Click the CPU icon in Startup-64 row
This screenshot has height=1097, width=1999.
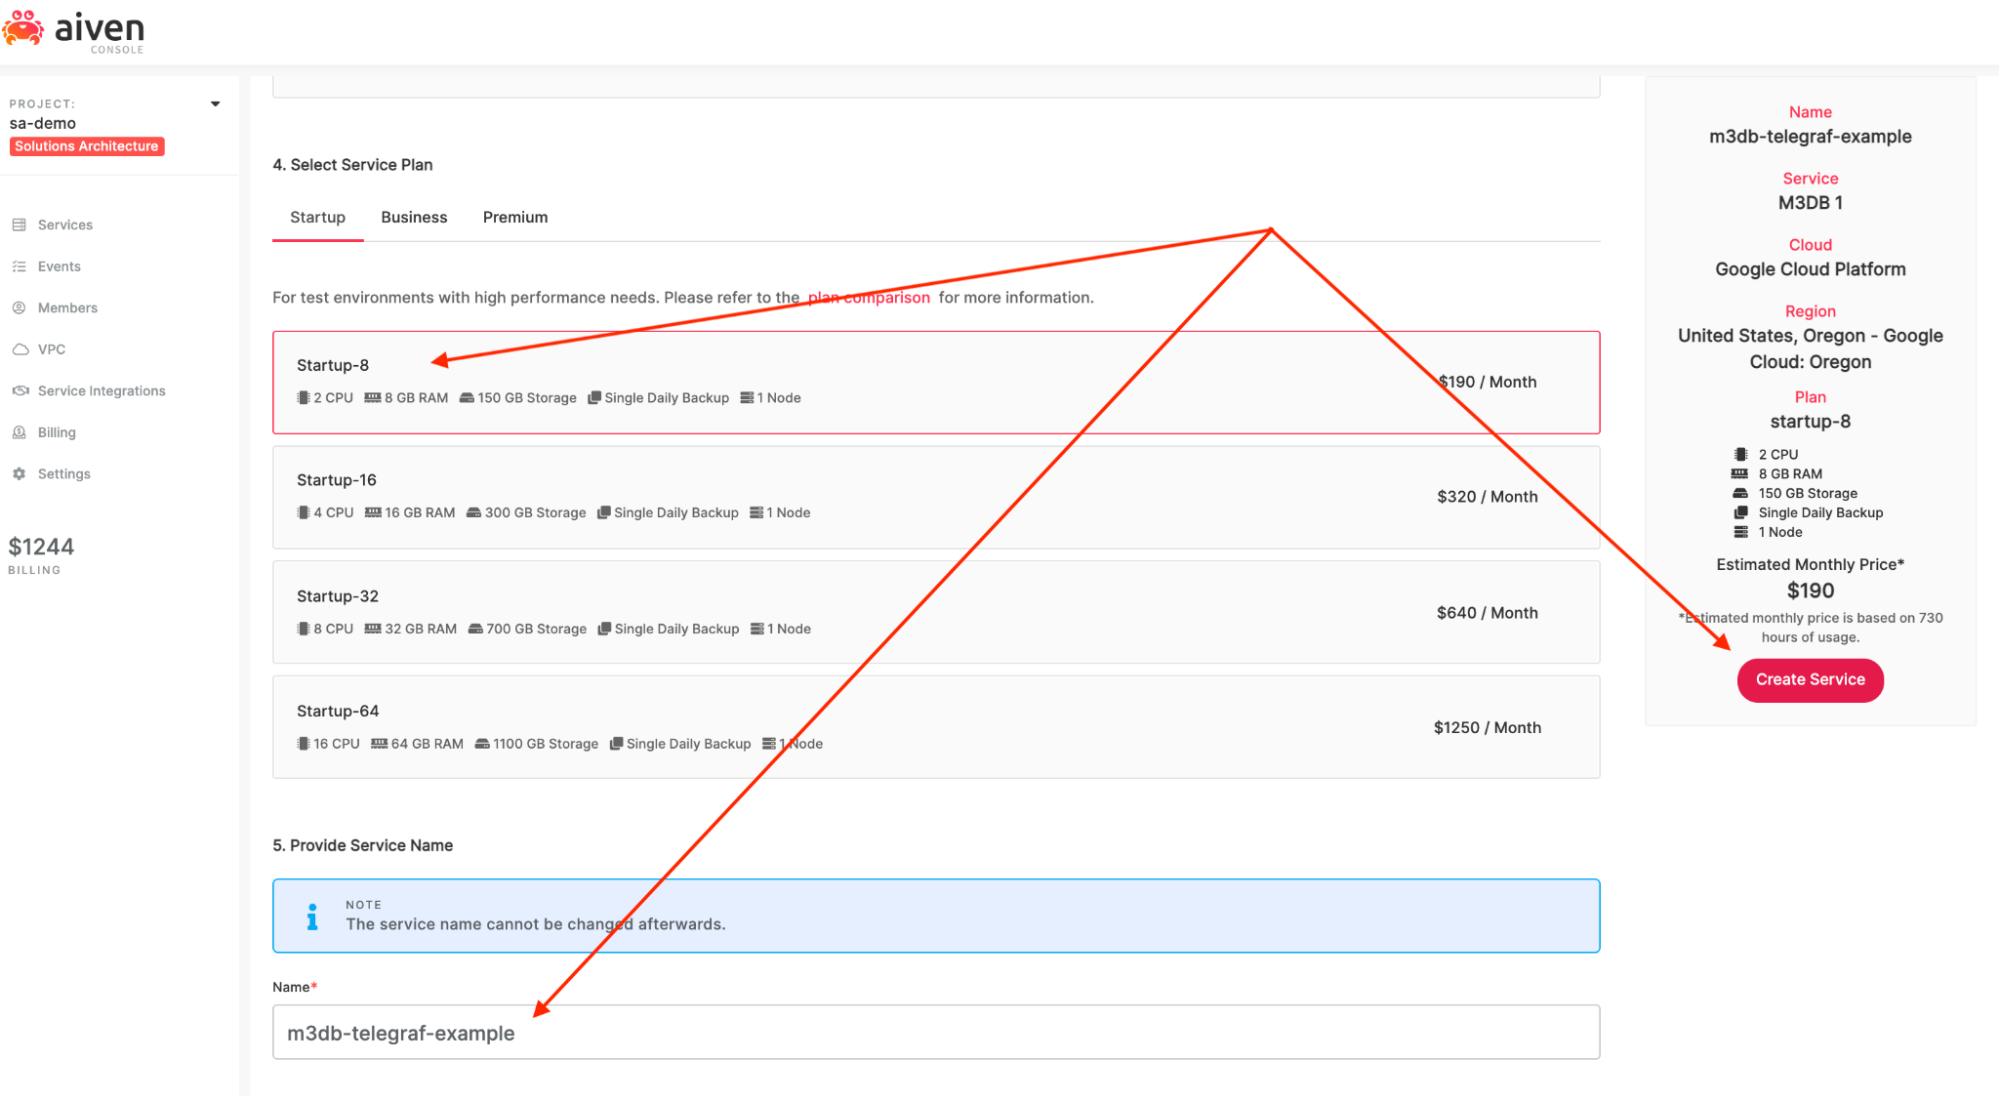pyautogui.click(x=303, y=744)
